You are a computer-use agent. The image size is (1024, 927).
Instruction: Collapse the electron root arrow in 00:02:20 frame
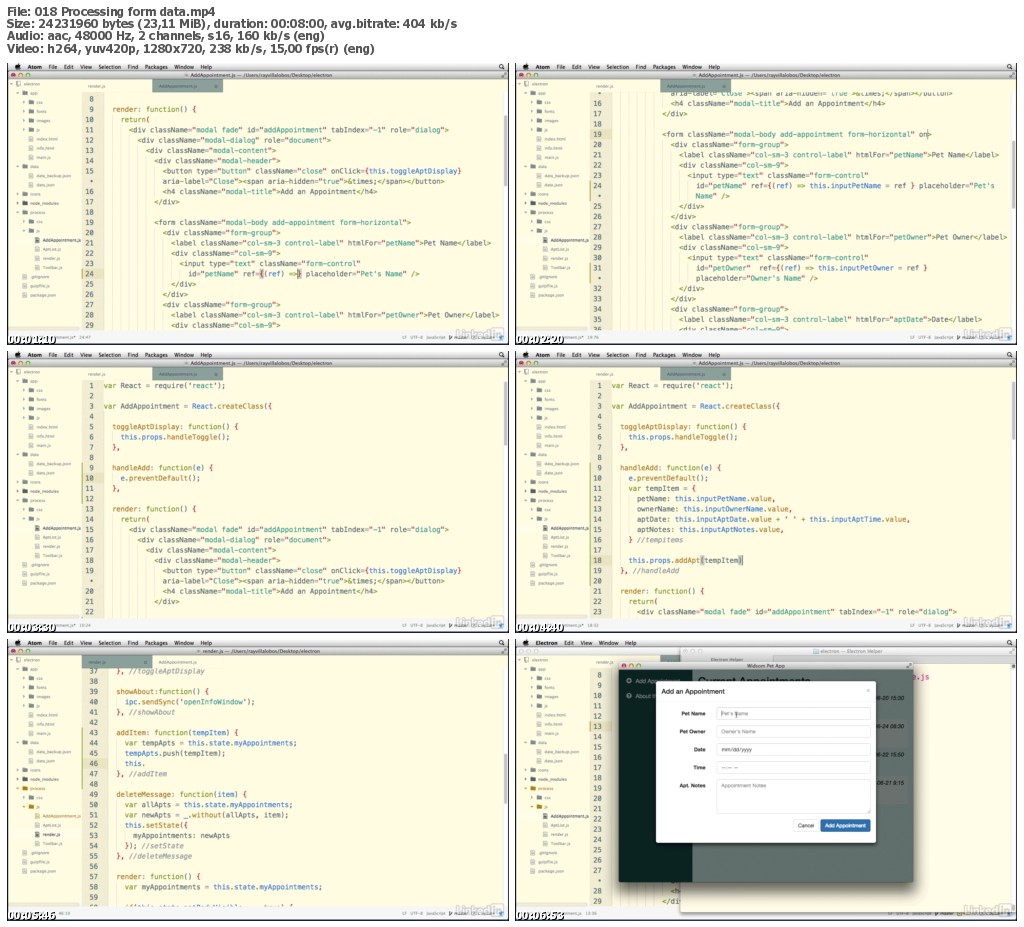pos(520,84)
